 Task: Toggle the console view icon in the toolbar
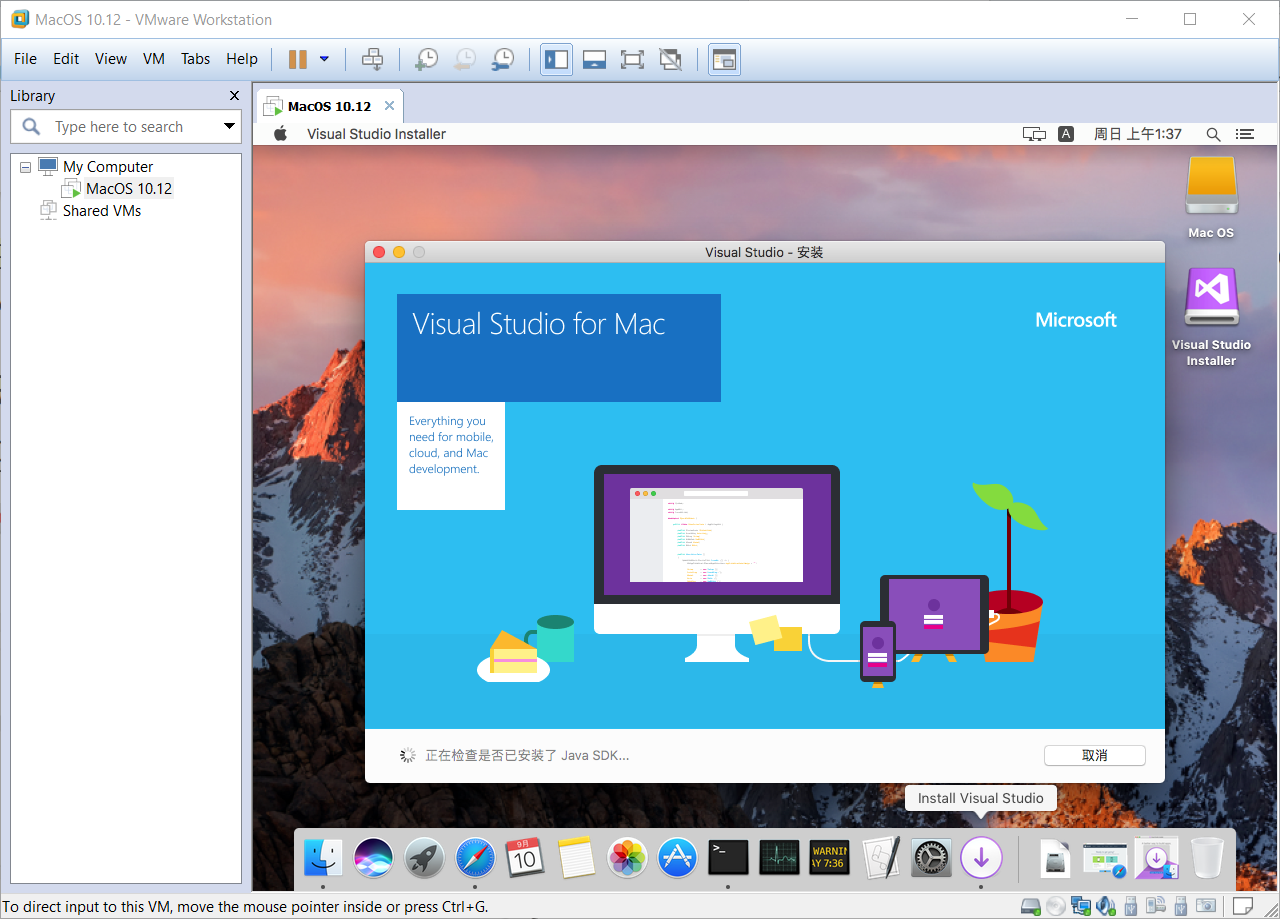pos(724,59)
